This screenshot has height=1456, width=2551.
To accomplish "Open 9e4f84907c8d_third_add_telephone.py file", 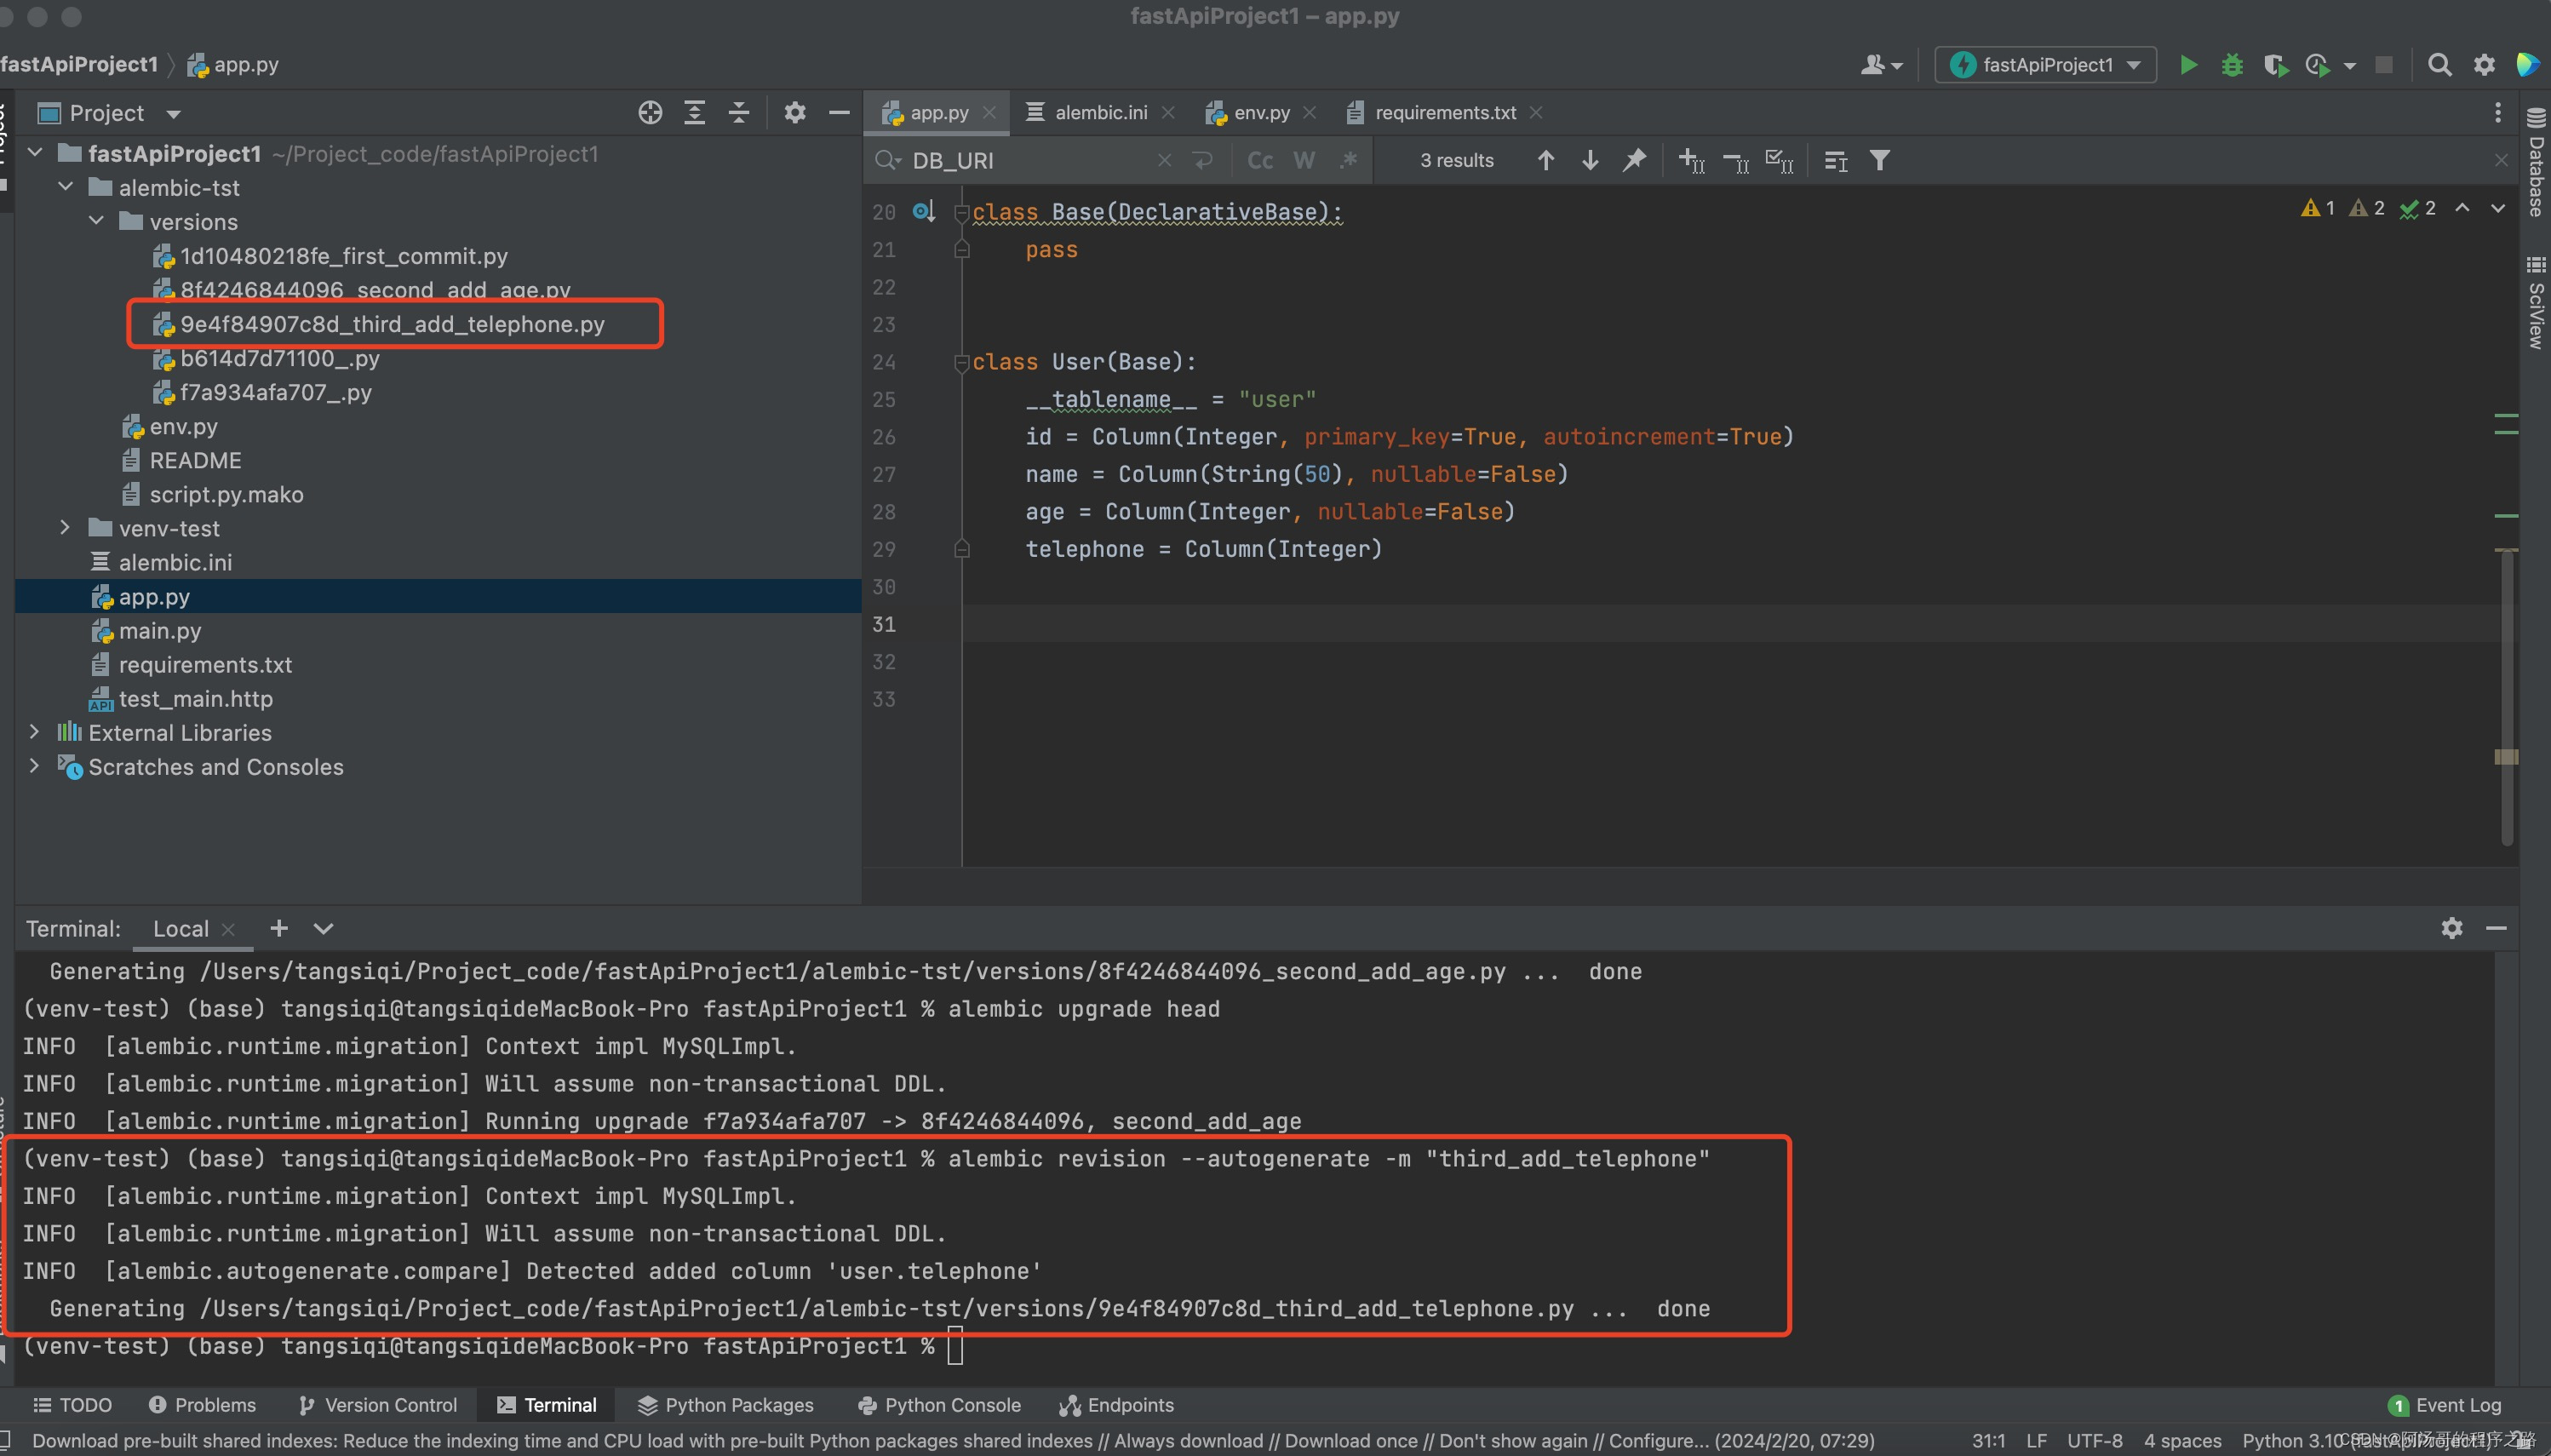I will (x=392, y=324).
